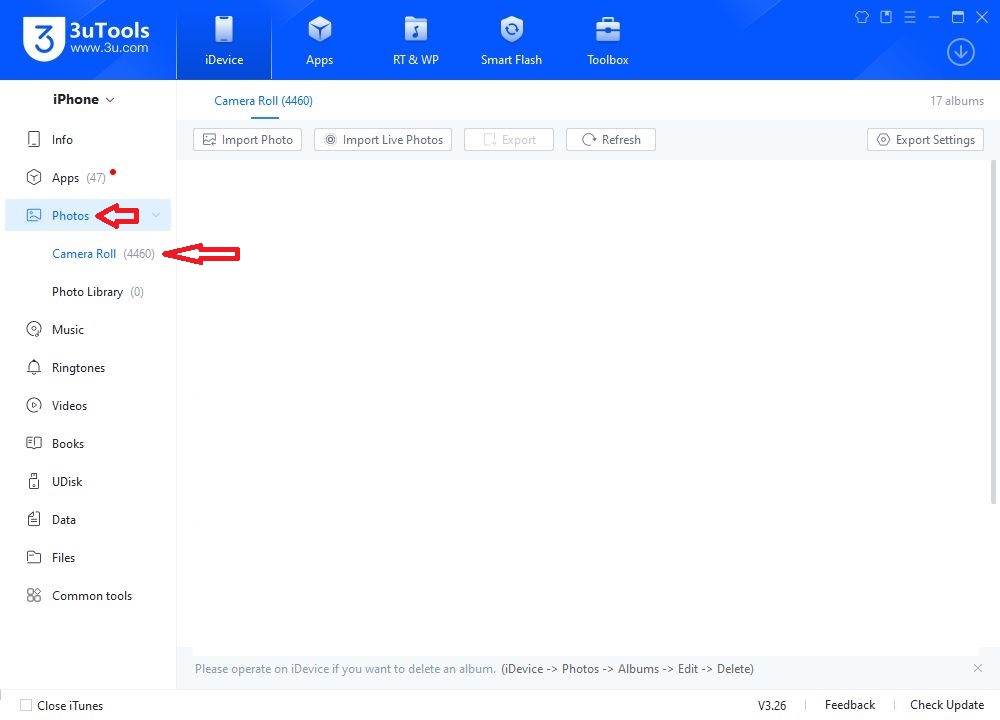Viewport: 1000px width, 720px height.
Task: Dismiss the delete album hint bar
Action: tap(977, 668)
